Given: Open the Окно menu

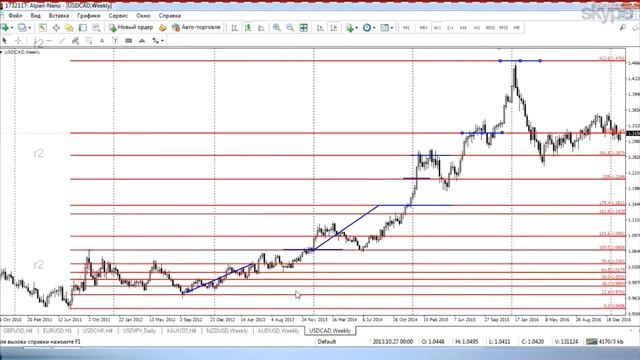Looking at the screenshot, I should click(x=143, y=16).
